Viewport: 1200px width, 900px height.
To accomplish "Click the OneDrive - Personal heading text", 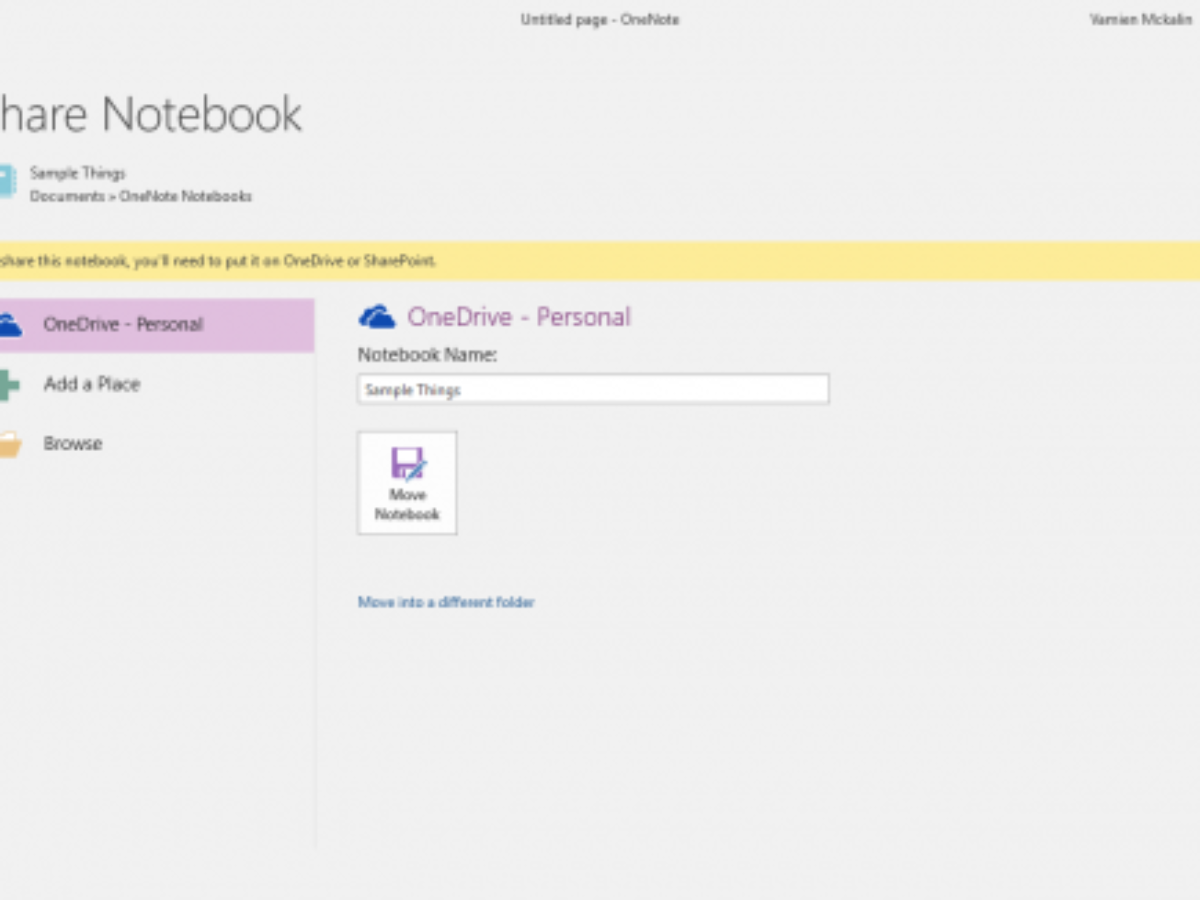I will pos(519,317).
